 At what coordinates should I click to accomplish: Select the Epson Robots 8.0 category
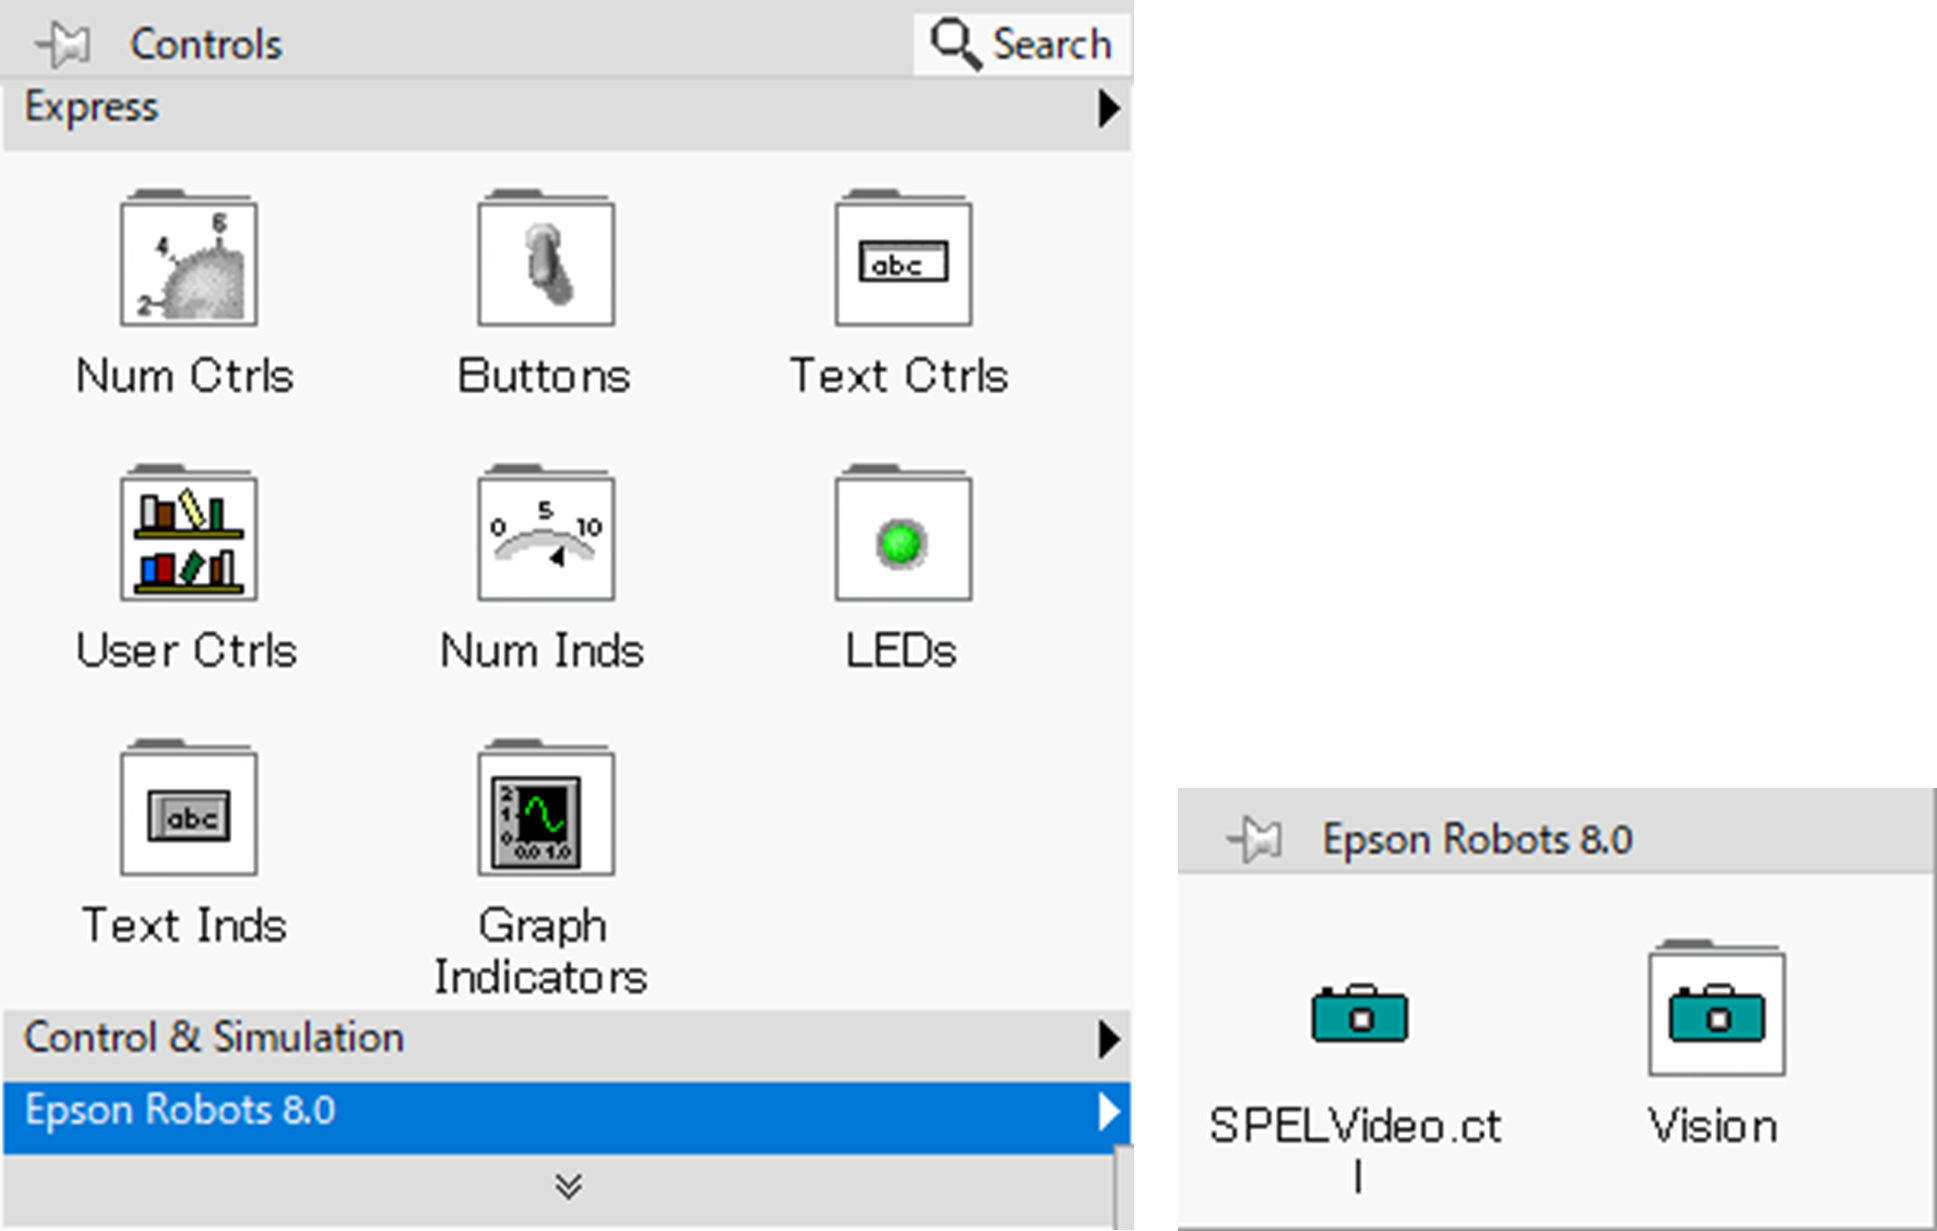[180, 1111]
